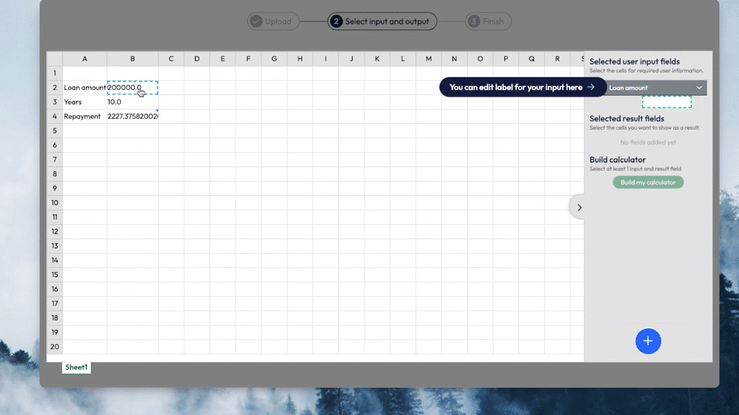Select the dashed cell placeholder box
Viewport: 739px width, 415px height.
(666, 102)
